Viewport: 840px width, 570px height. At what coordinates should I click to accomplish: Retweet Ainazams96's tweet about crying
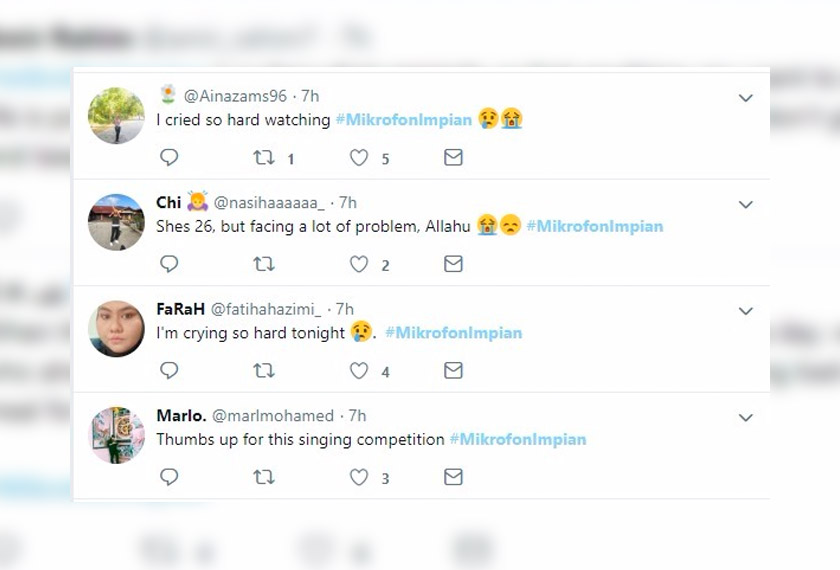pyautogui.click(x=263, y=158)
